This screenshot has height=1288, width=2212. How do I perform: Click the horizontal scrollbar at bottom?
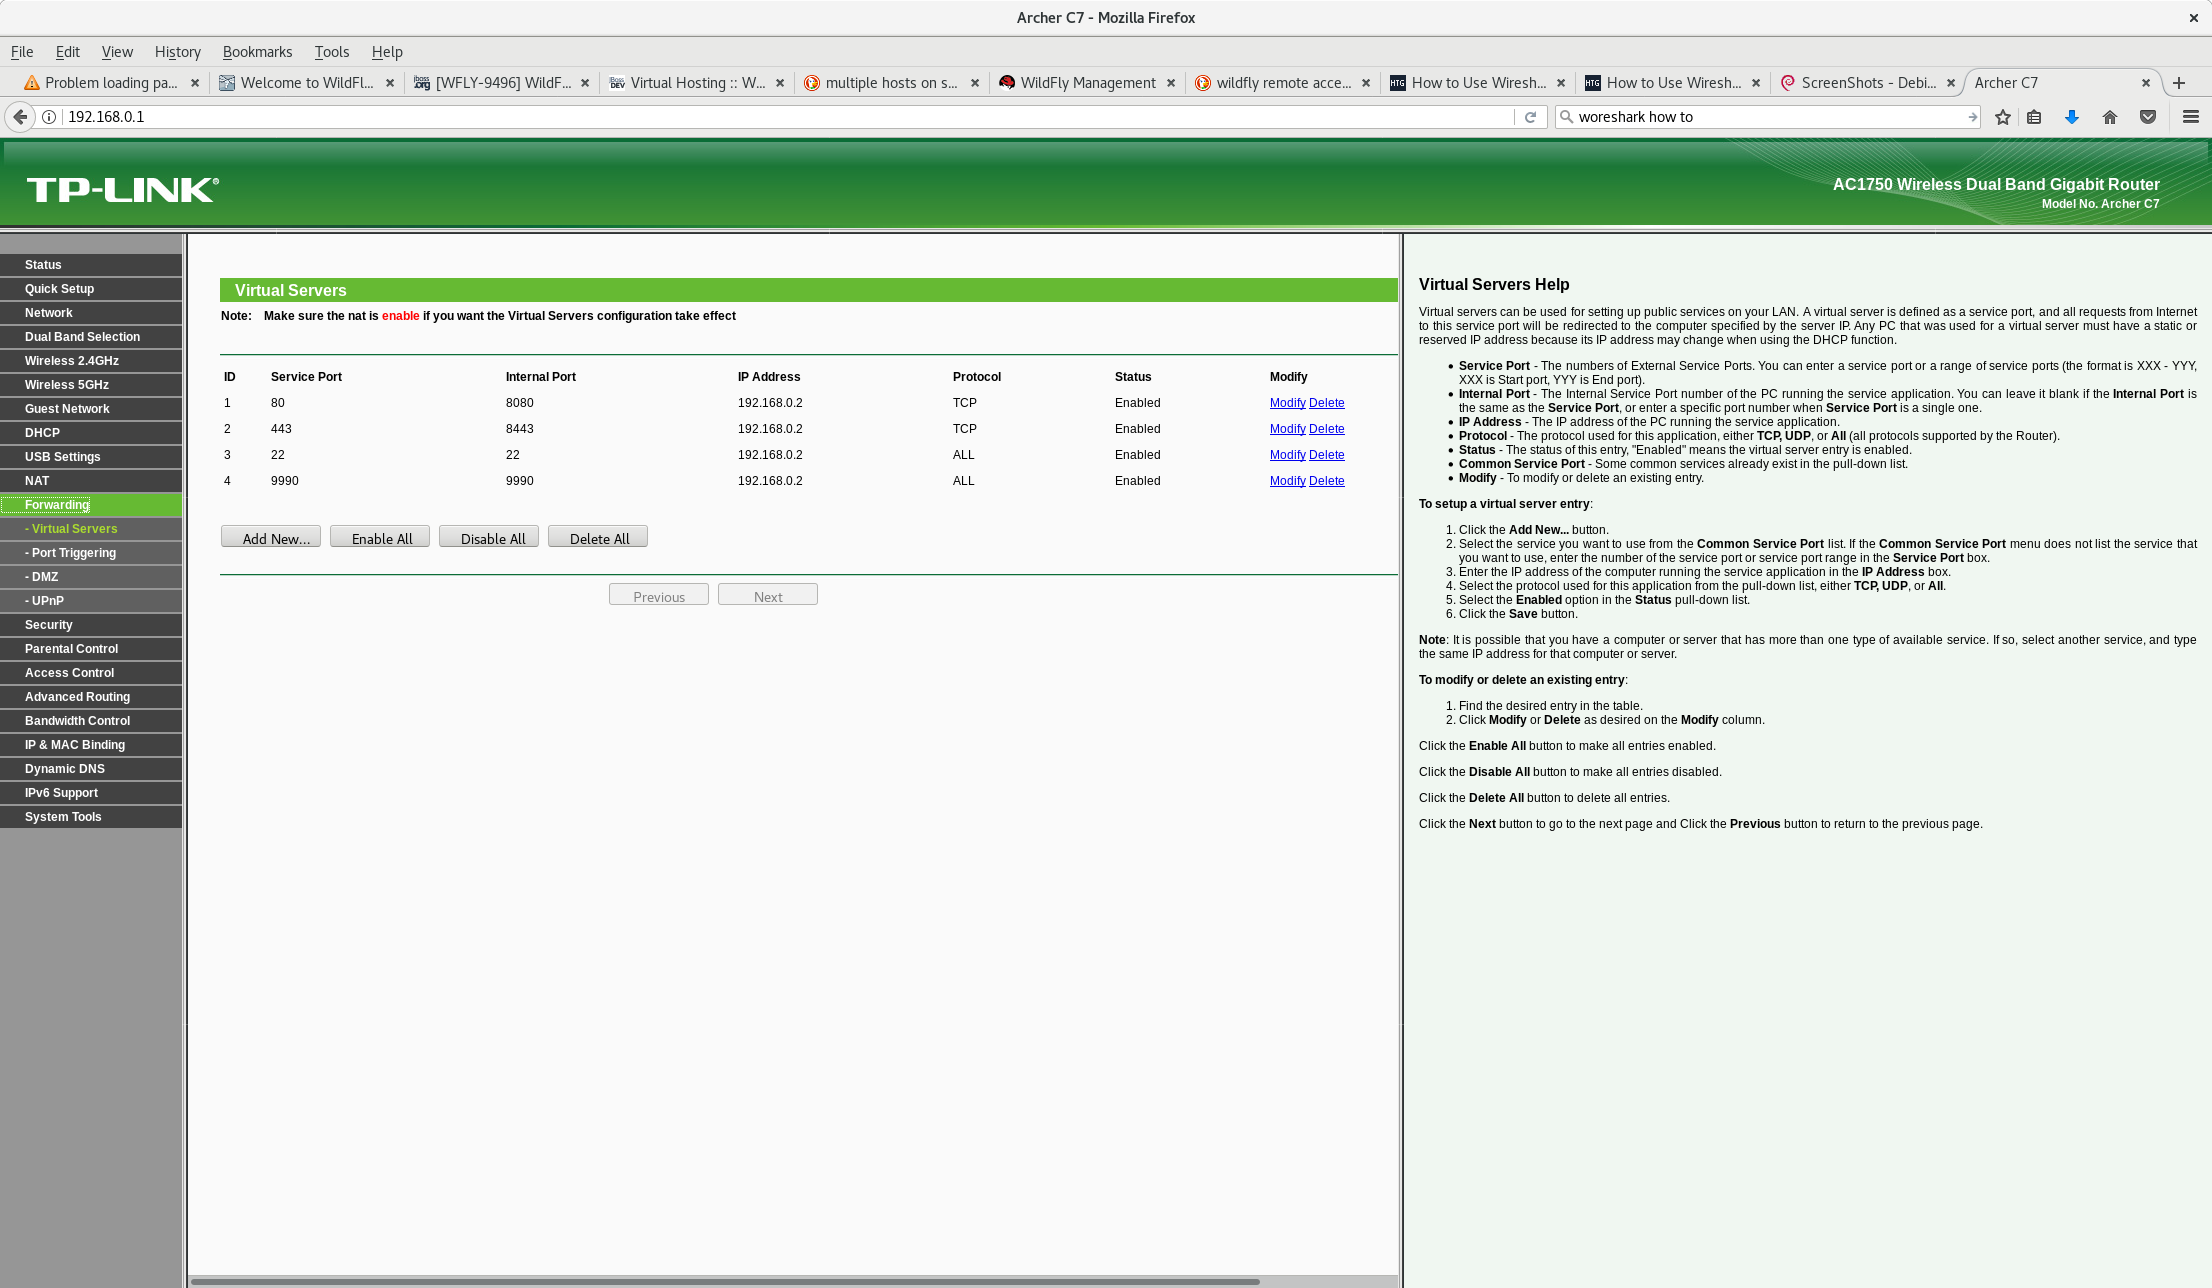tap(724, 1281)
